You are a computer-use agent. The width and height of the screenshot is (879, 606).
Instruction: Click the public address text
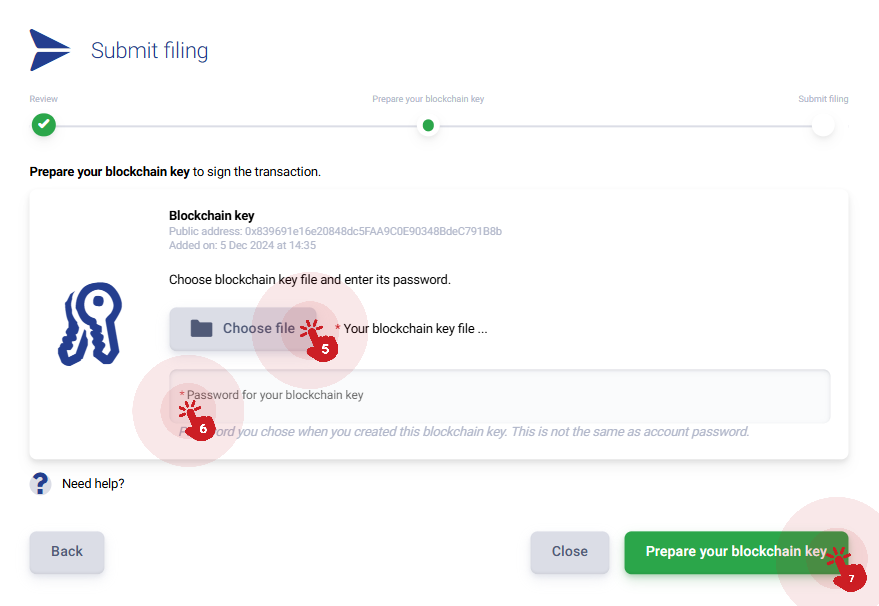(x=335, y=231)
